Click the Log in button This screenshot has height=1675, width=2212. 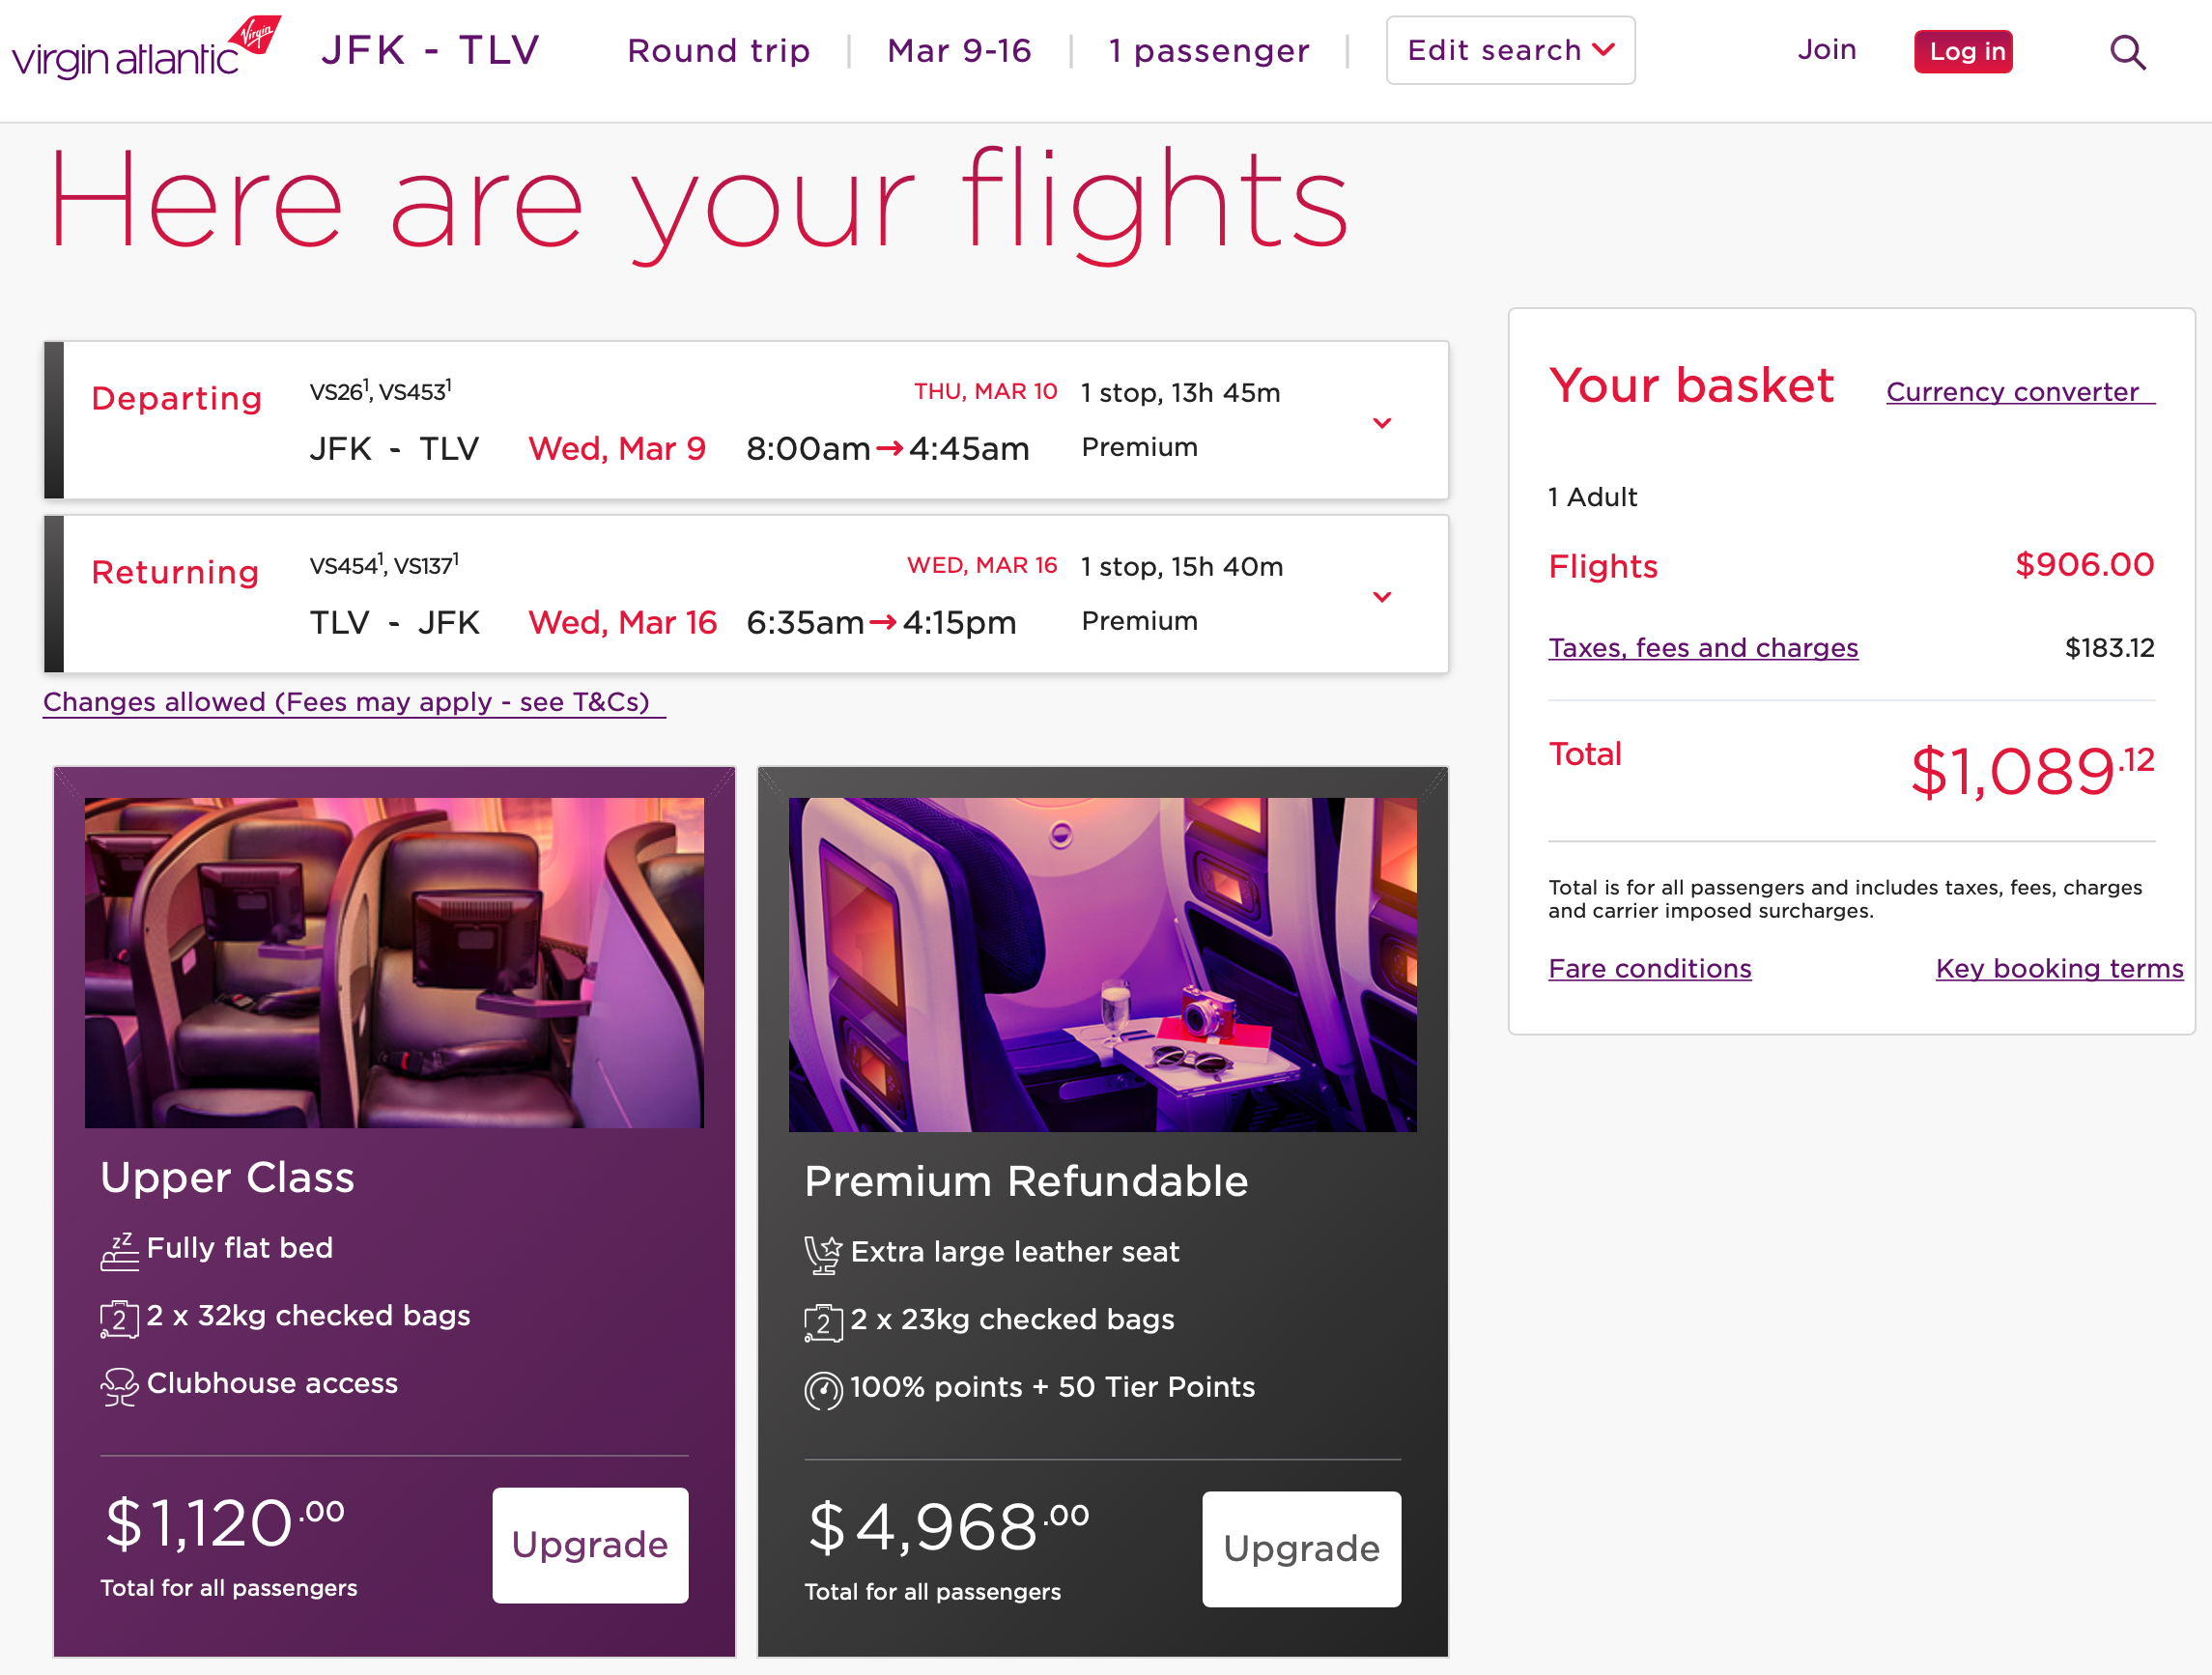tap(1963, 51)
